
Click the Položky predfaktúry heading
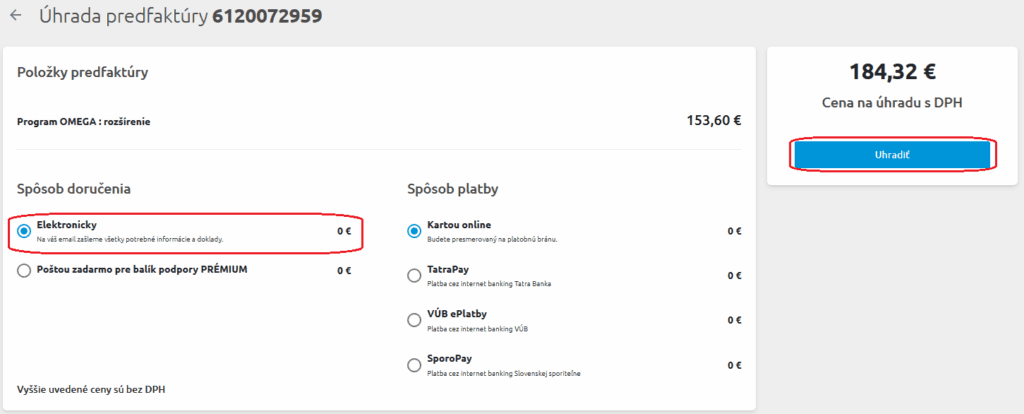point(83,72)
